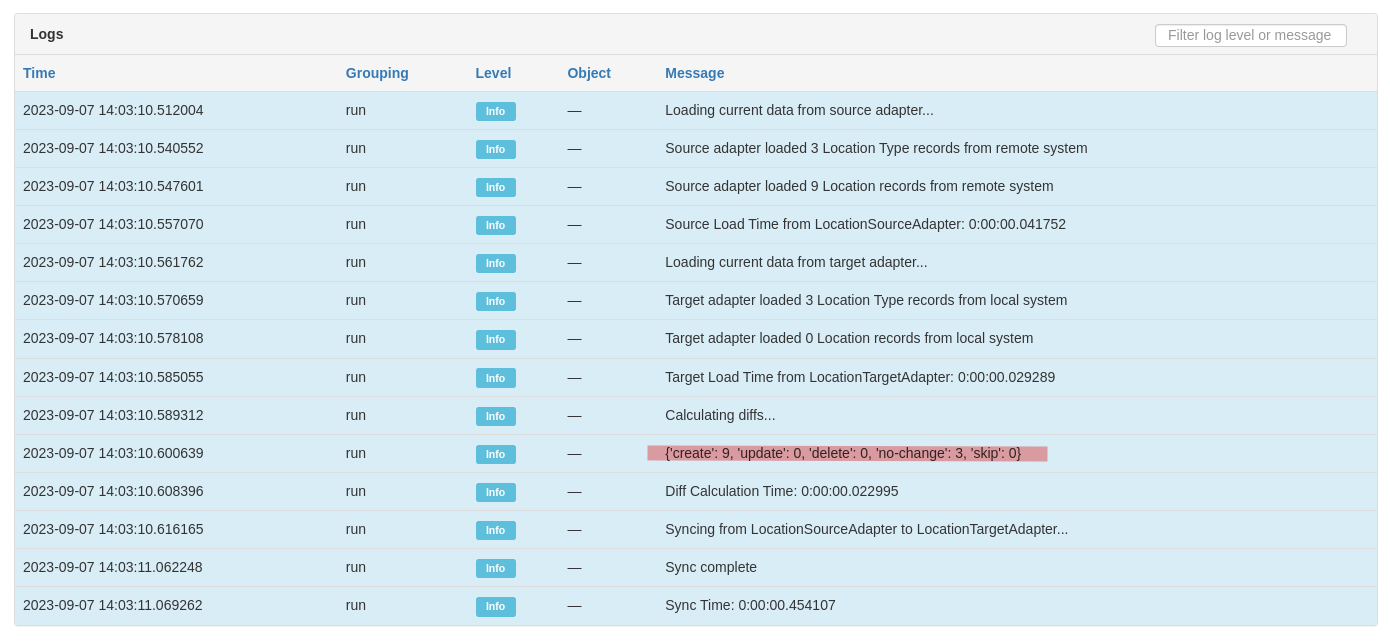Click the filter log level or message field

[1250, 35]
